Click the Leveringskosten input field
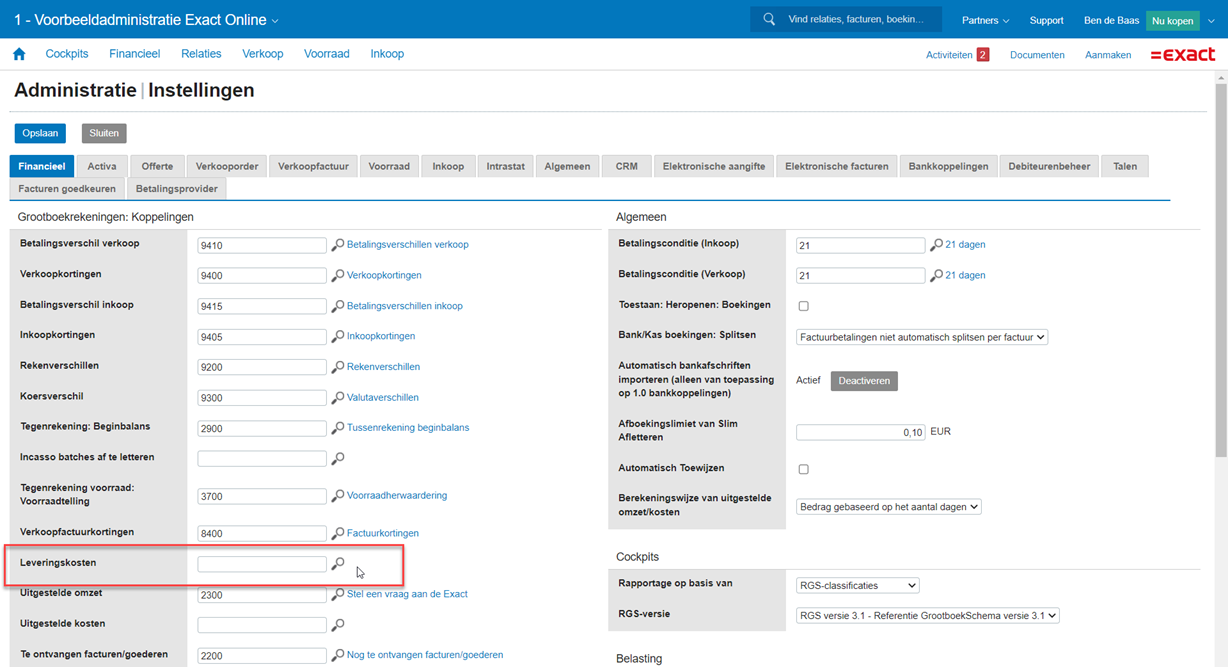 pyautogui.click(x=262, y=564)
